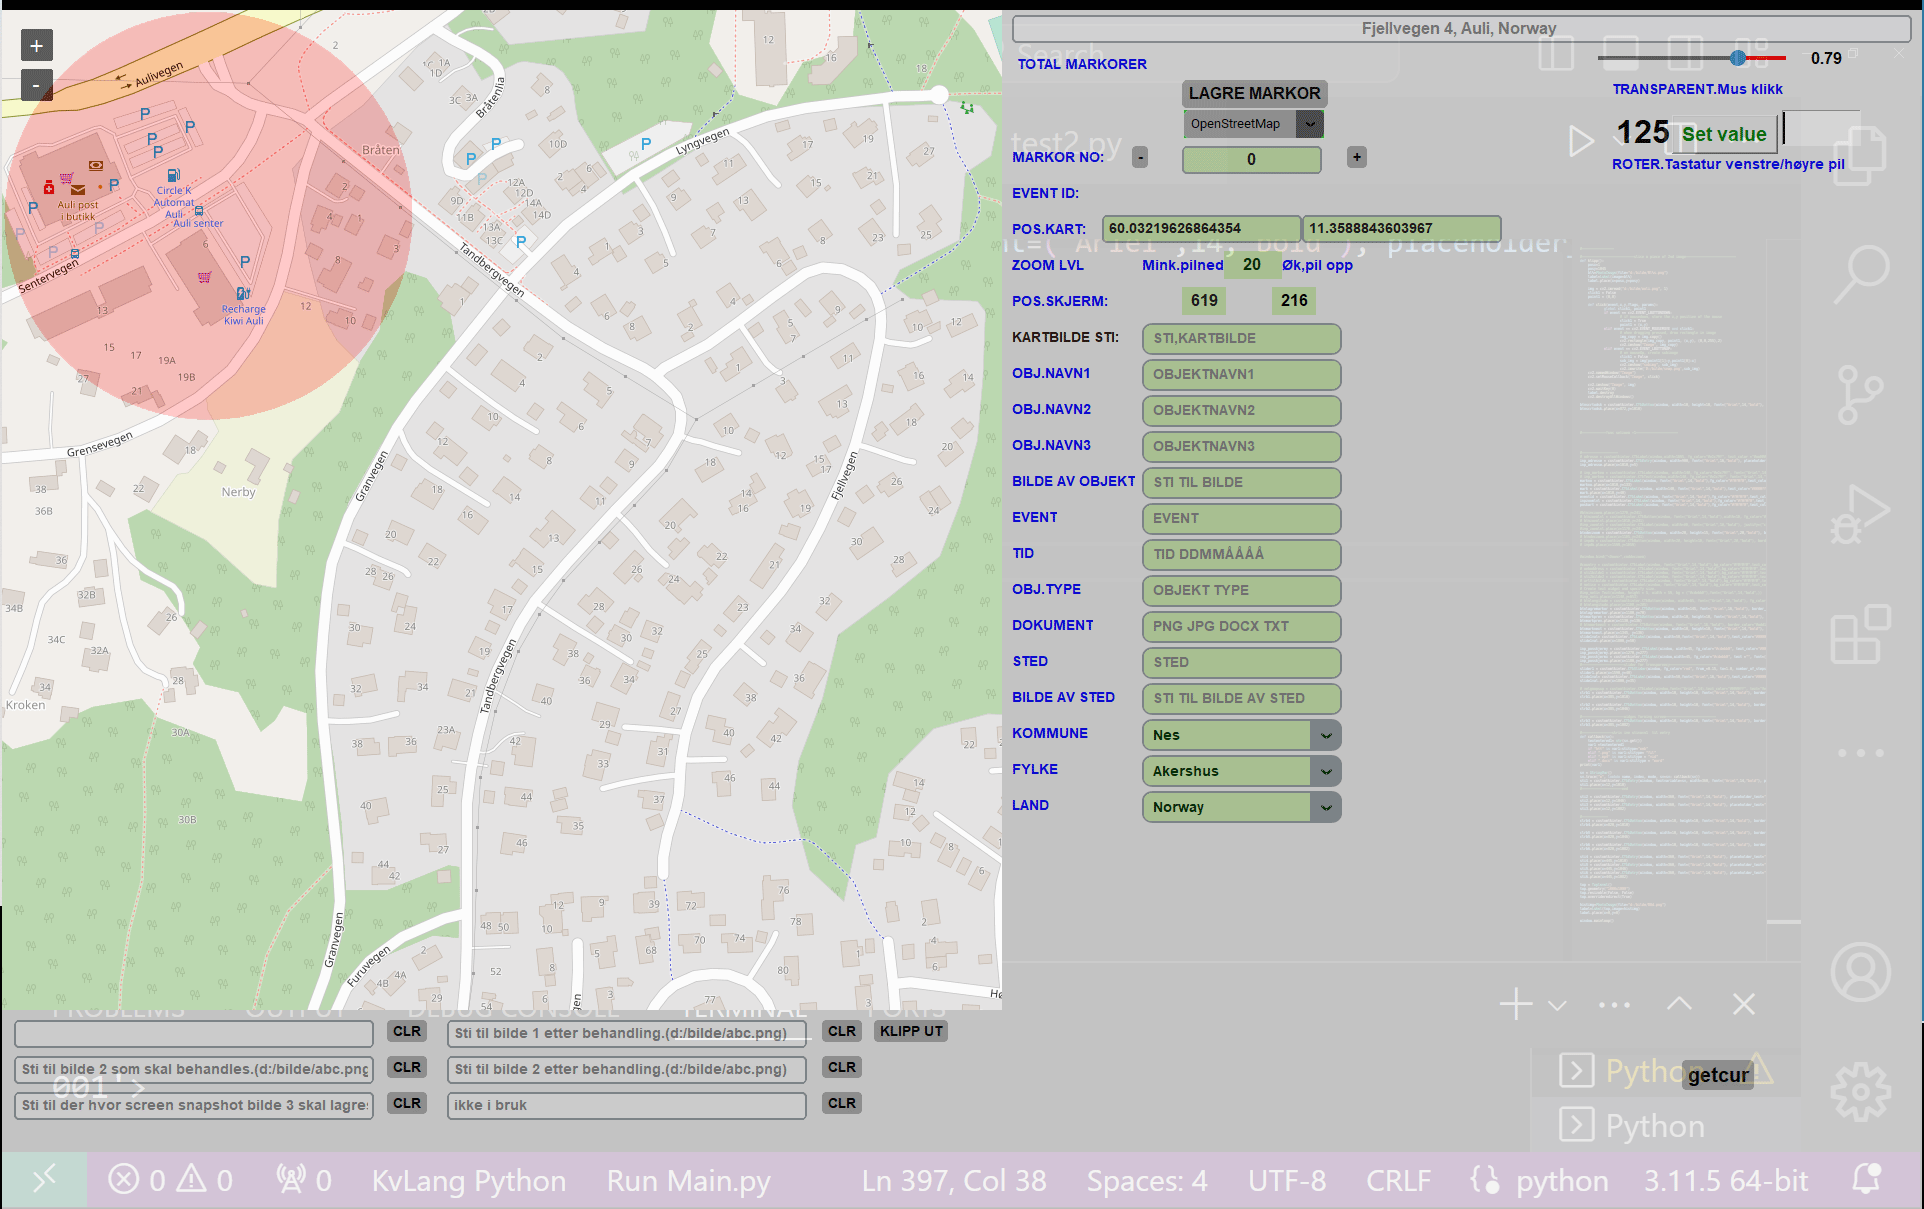Open the Extensions sidebar icon

tap(1860, 634)
